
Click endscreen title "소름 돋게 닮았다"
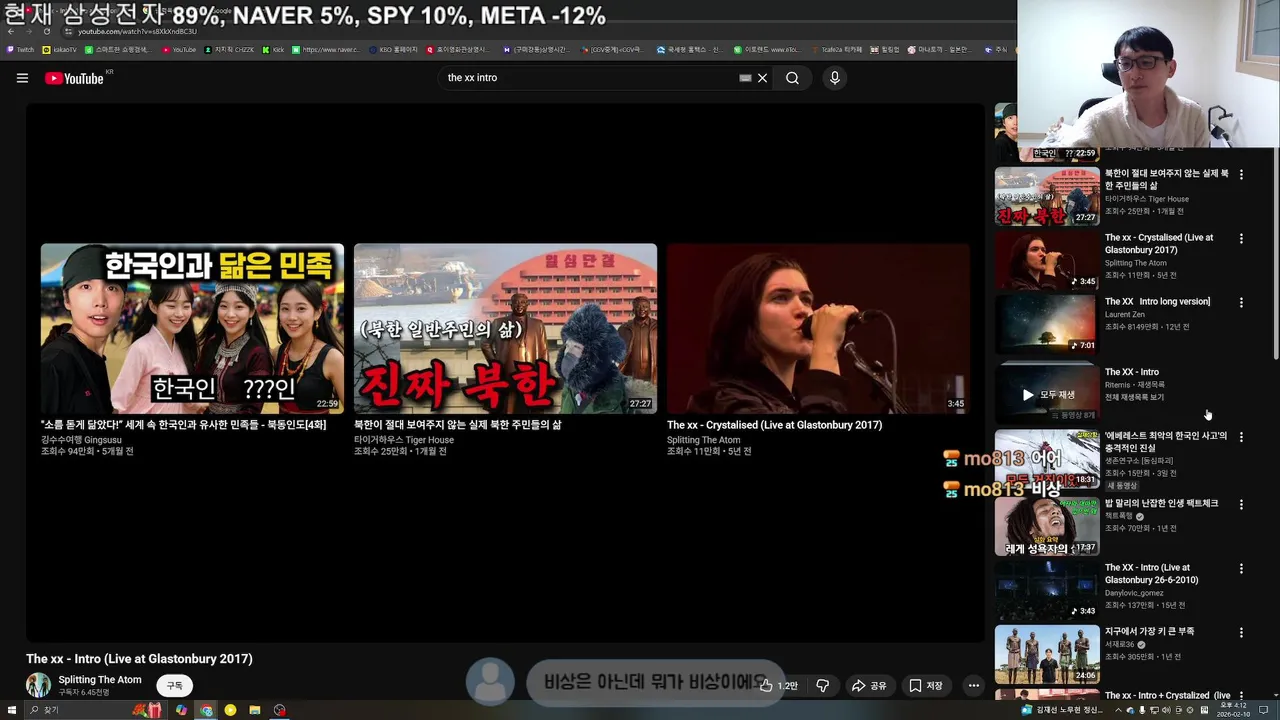tap(183, 425)
